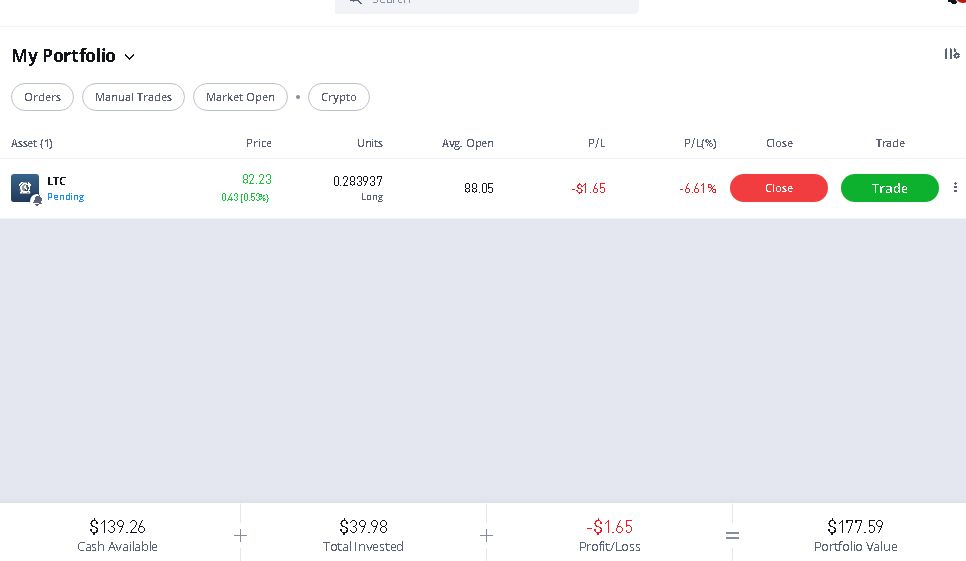The width and height of the screenshot is (966, 561).
Task: Click the bell alert badge on LTC icon
Action: tap(37, 200)
